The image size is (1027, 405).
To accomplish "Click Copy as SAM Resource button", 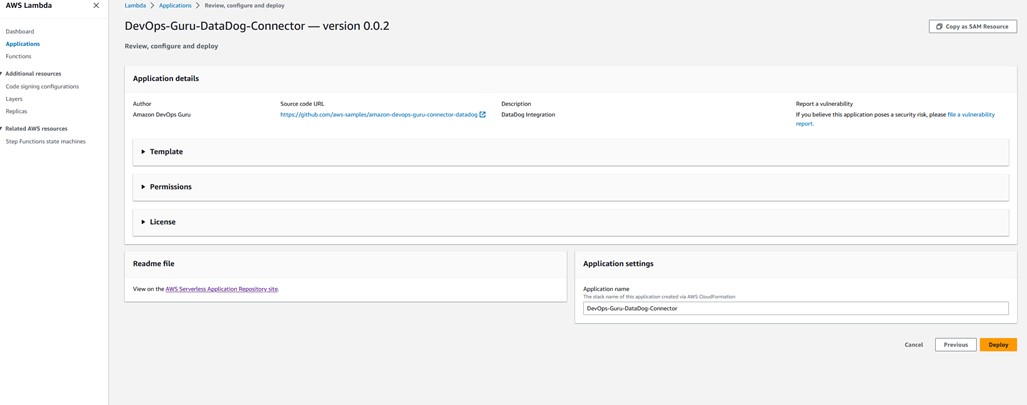I will pyautogui.click(x=973, y=27).
